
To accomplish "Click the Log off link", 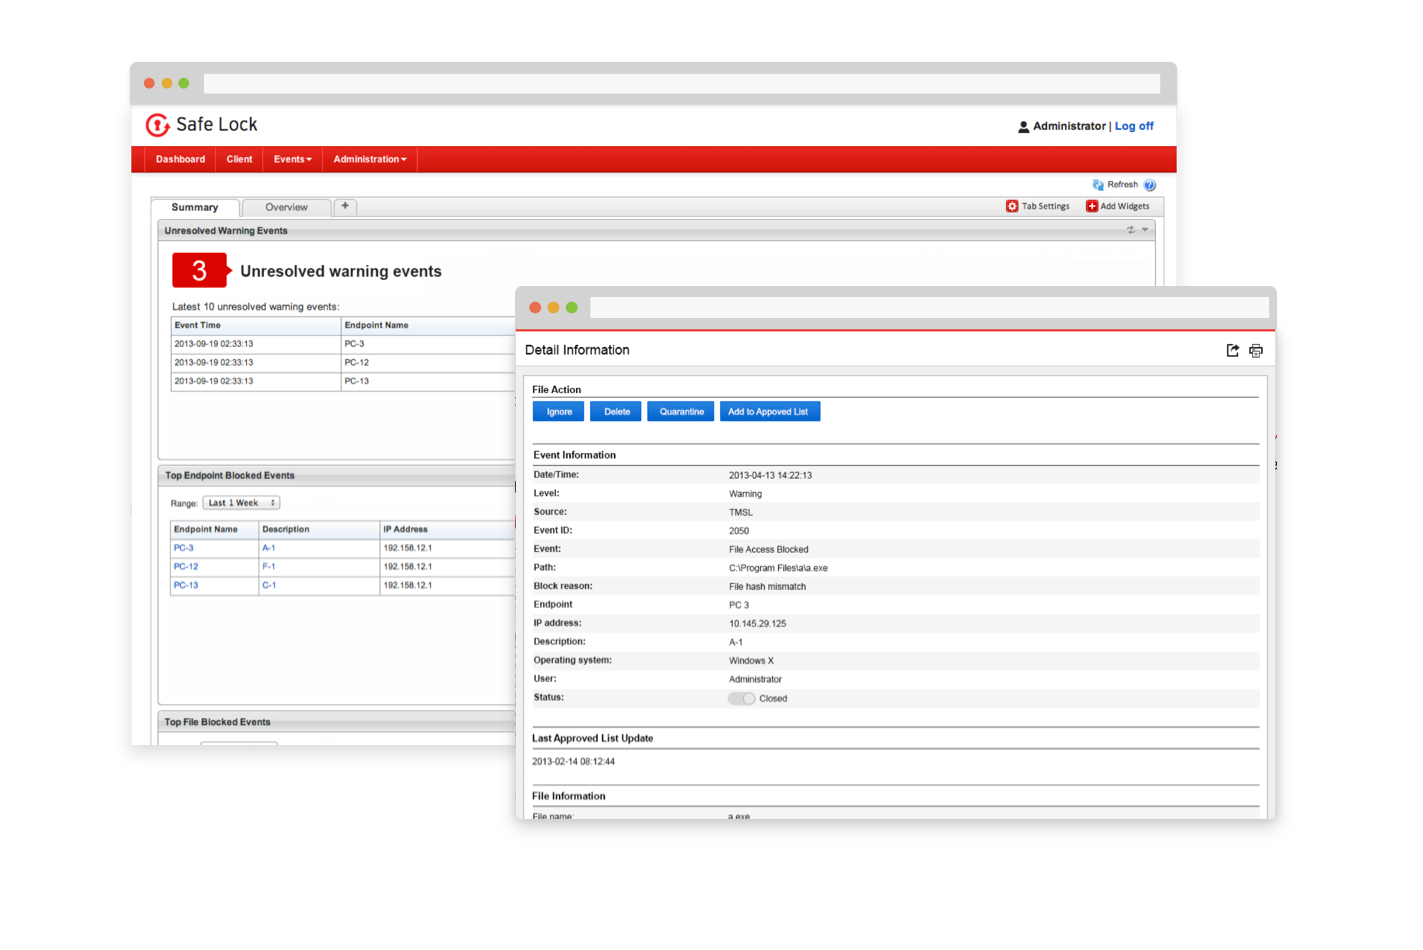I will pos(1134,126).
